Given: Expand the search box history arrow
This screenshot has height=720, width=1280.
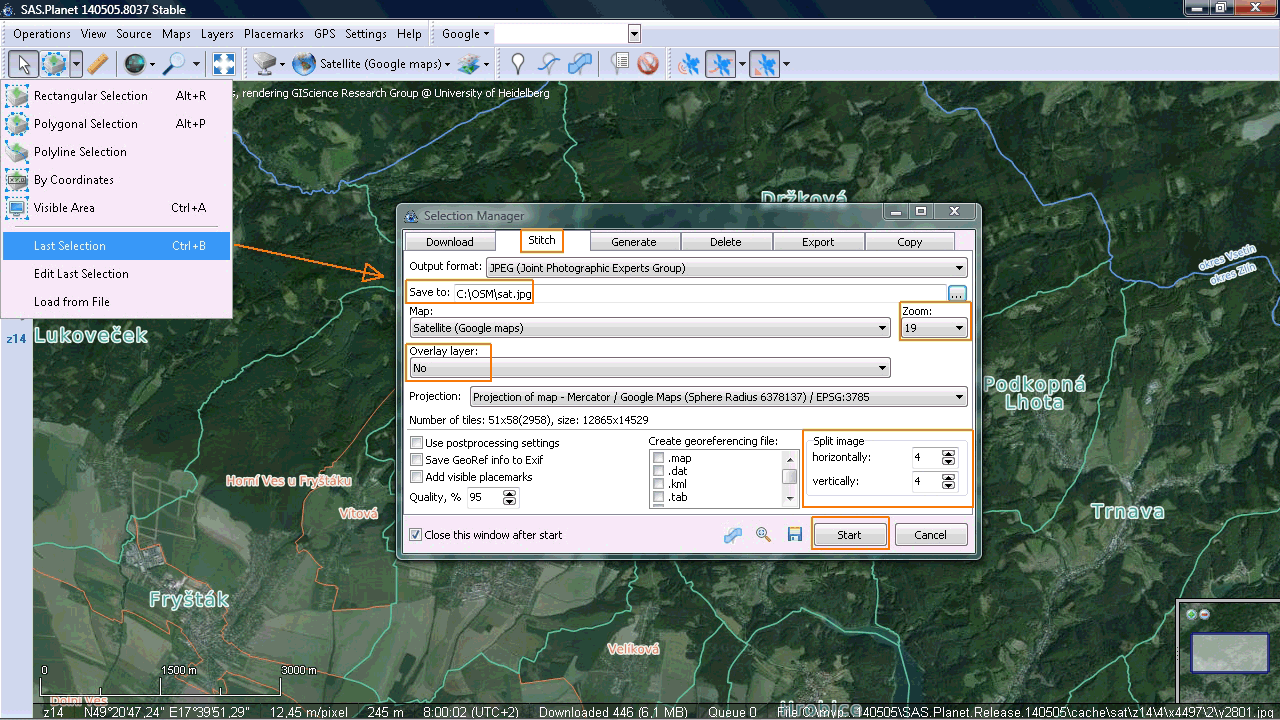Looking at the screenshot, I should 634,34.
